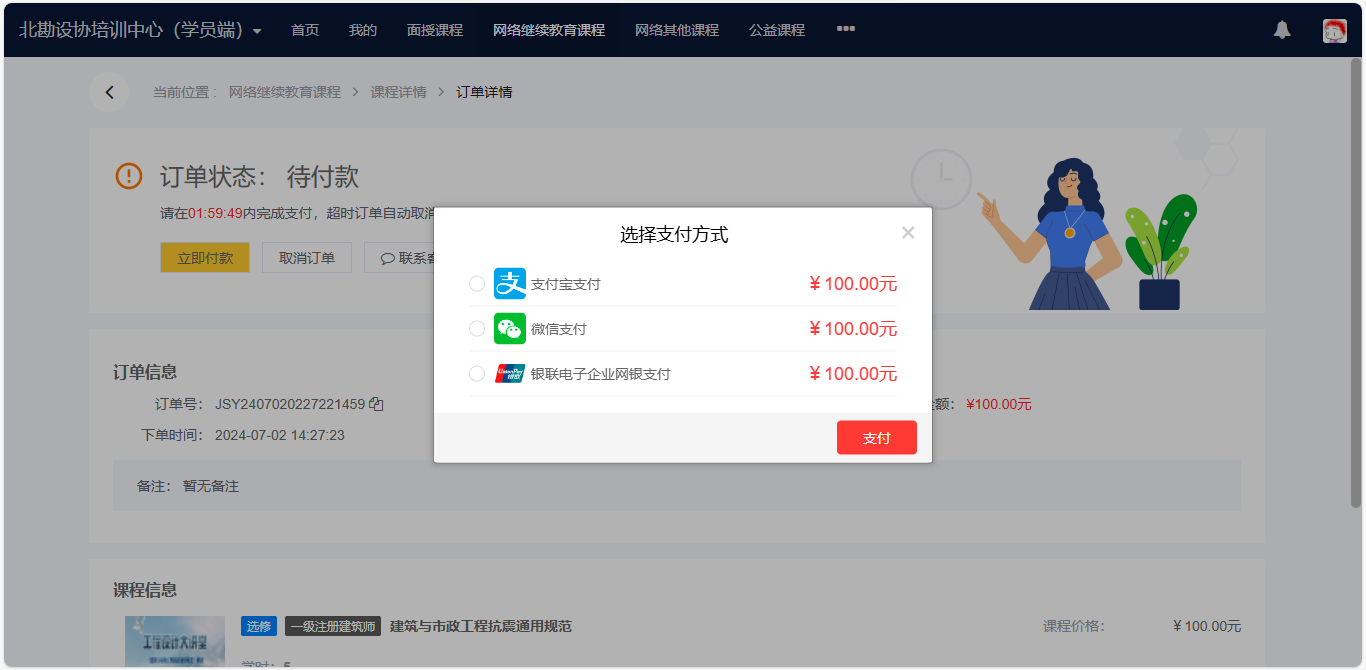
Task: Go to 首页 in the navigation bar
Action: [x=305, y=30]
